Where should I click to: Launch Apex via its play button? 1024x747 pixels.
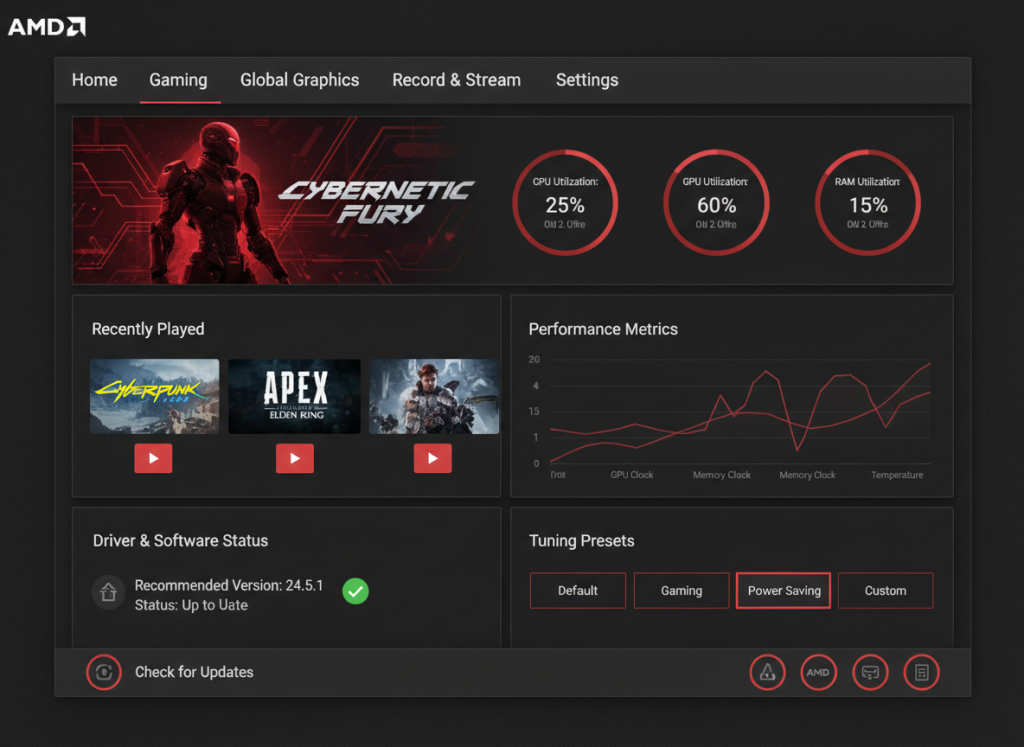(x=295, y=458)
